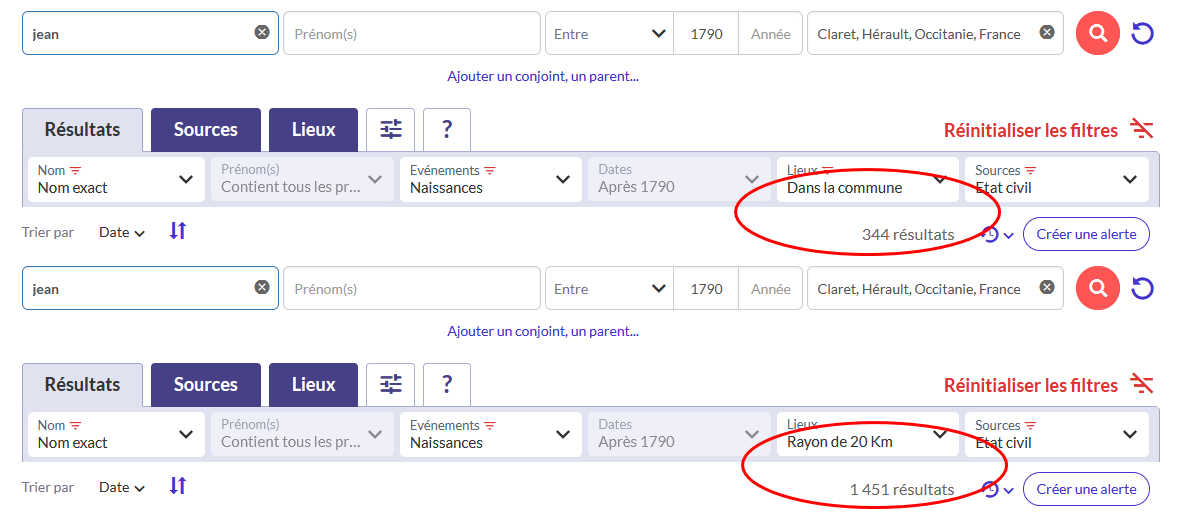This screenshot has height=512, width=1177.
Task: Switch to the Sources tab in upper panel
Action: [206, 130]
